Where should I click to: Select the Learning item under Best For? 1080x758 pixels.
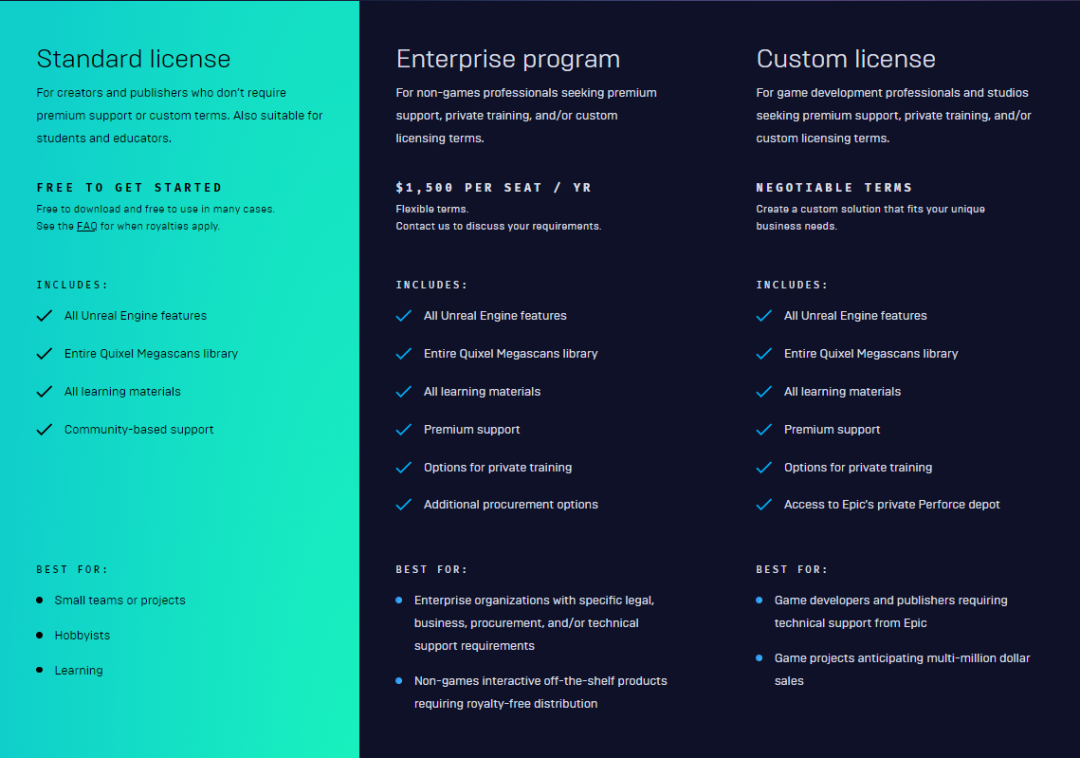(79, 670)
